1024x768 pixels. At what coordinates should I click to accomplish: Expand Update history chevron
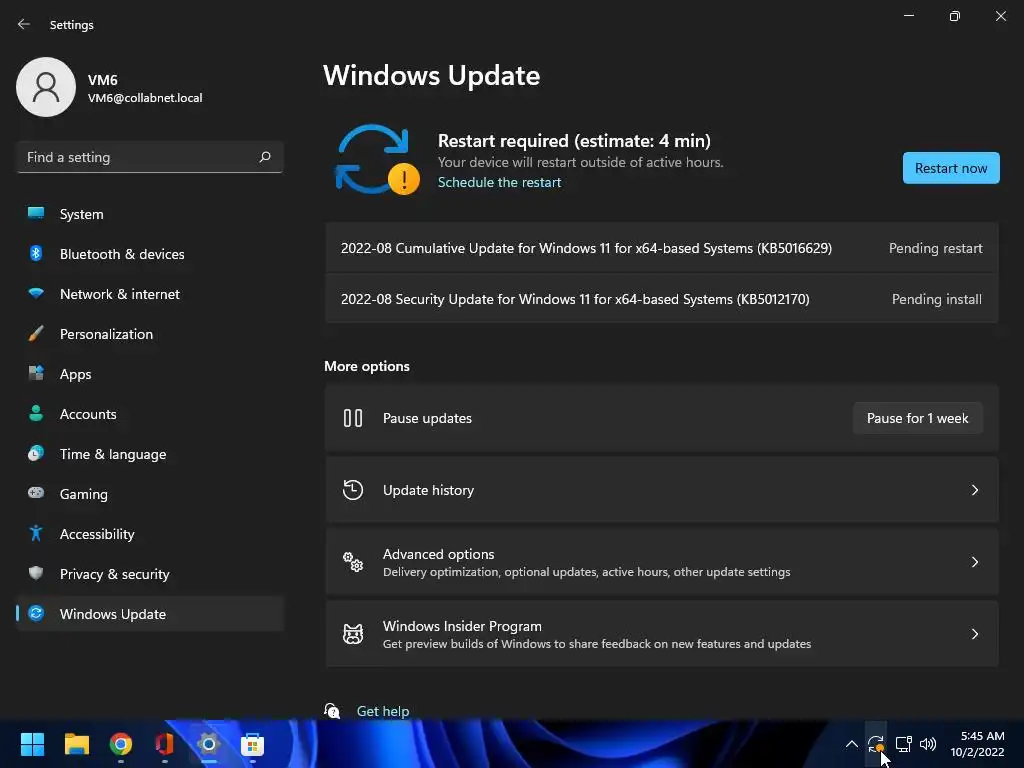974,490
